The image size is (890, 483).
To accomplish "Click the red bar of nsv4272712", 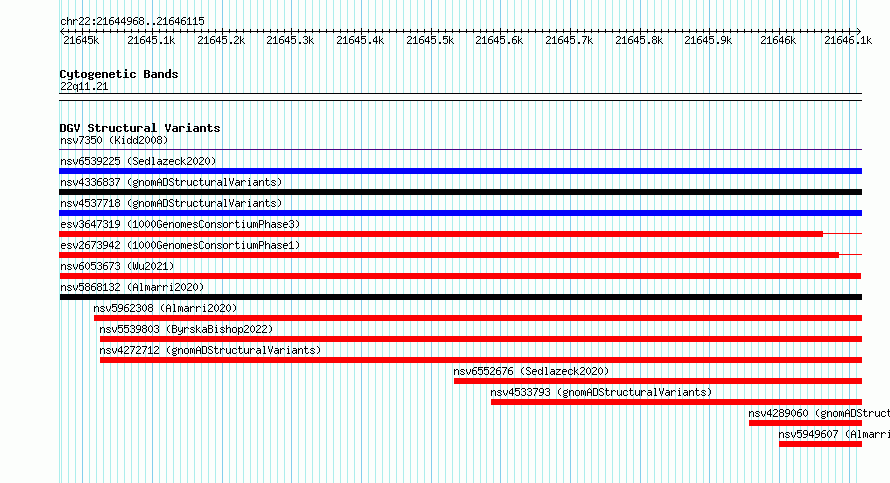I will 481,360.
